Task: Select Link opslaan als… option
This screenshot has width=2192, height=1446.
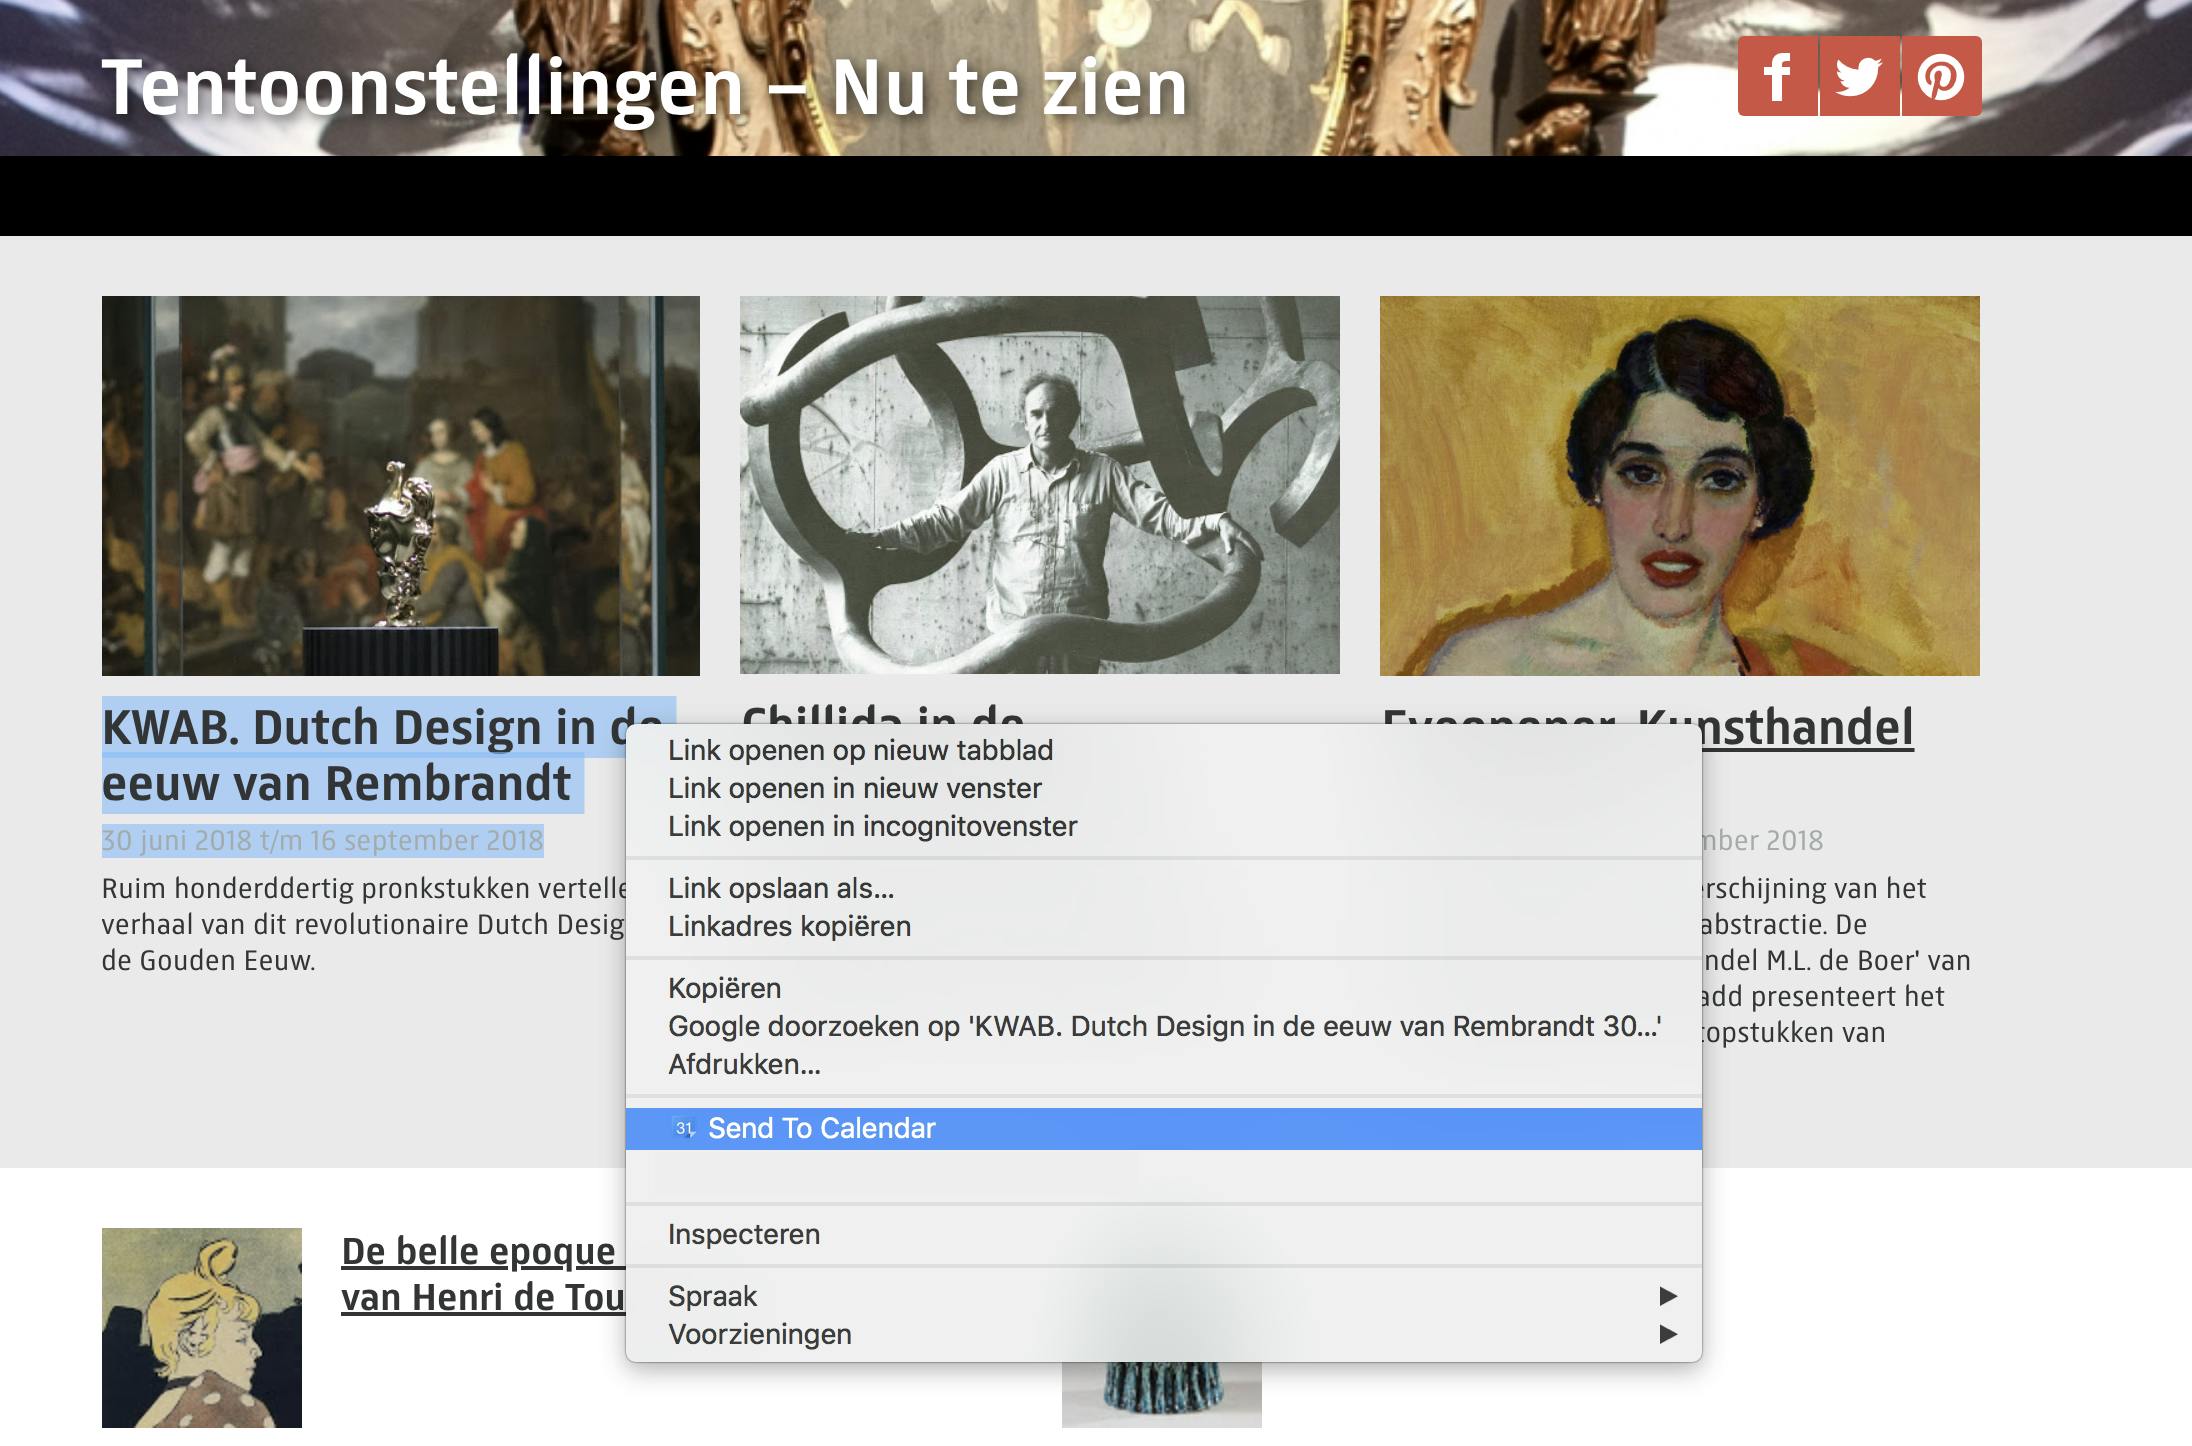Action: tap(781, 889)
